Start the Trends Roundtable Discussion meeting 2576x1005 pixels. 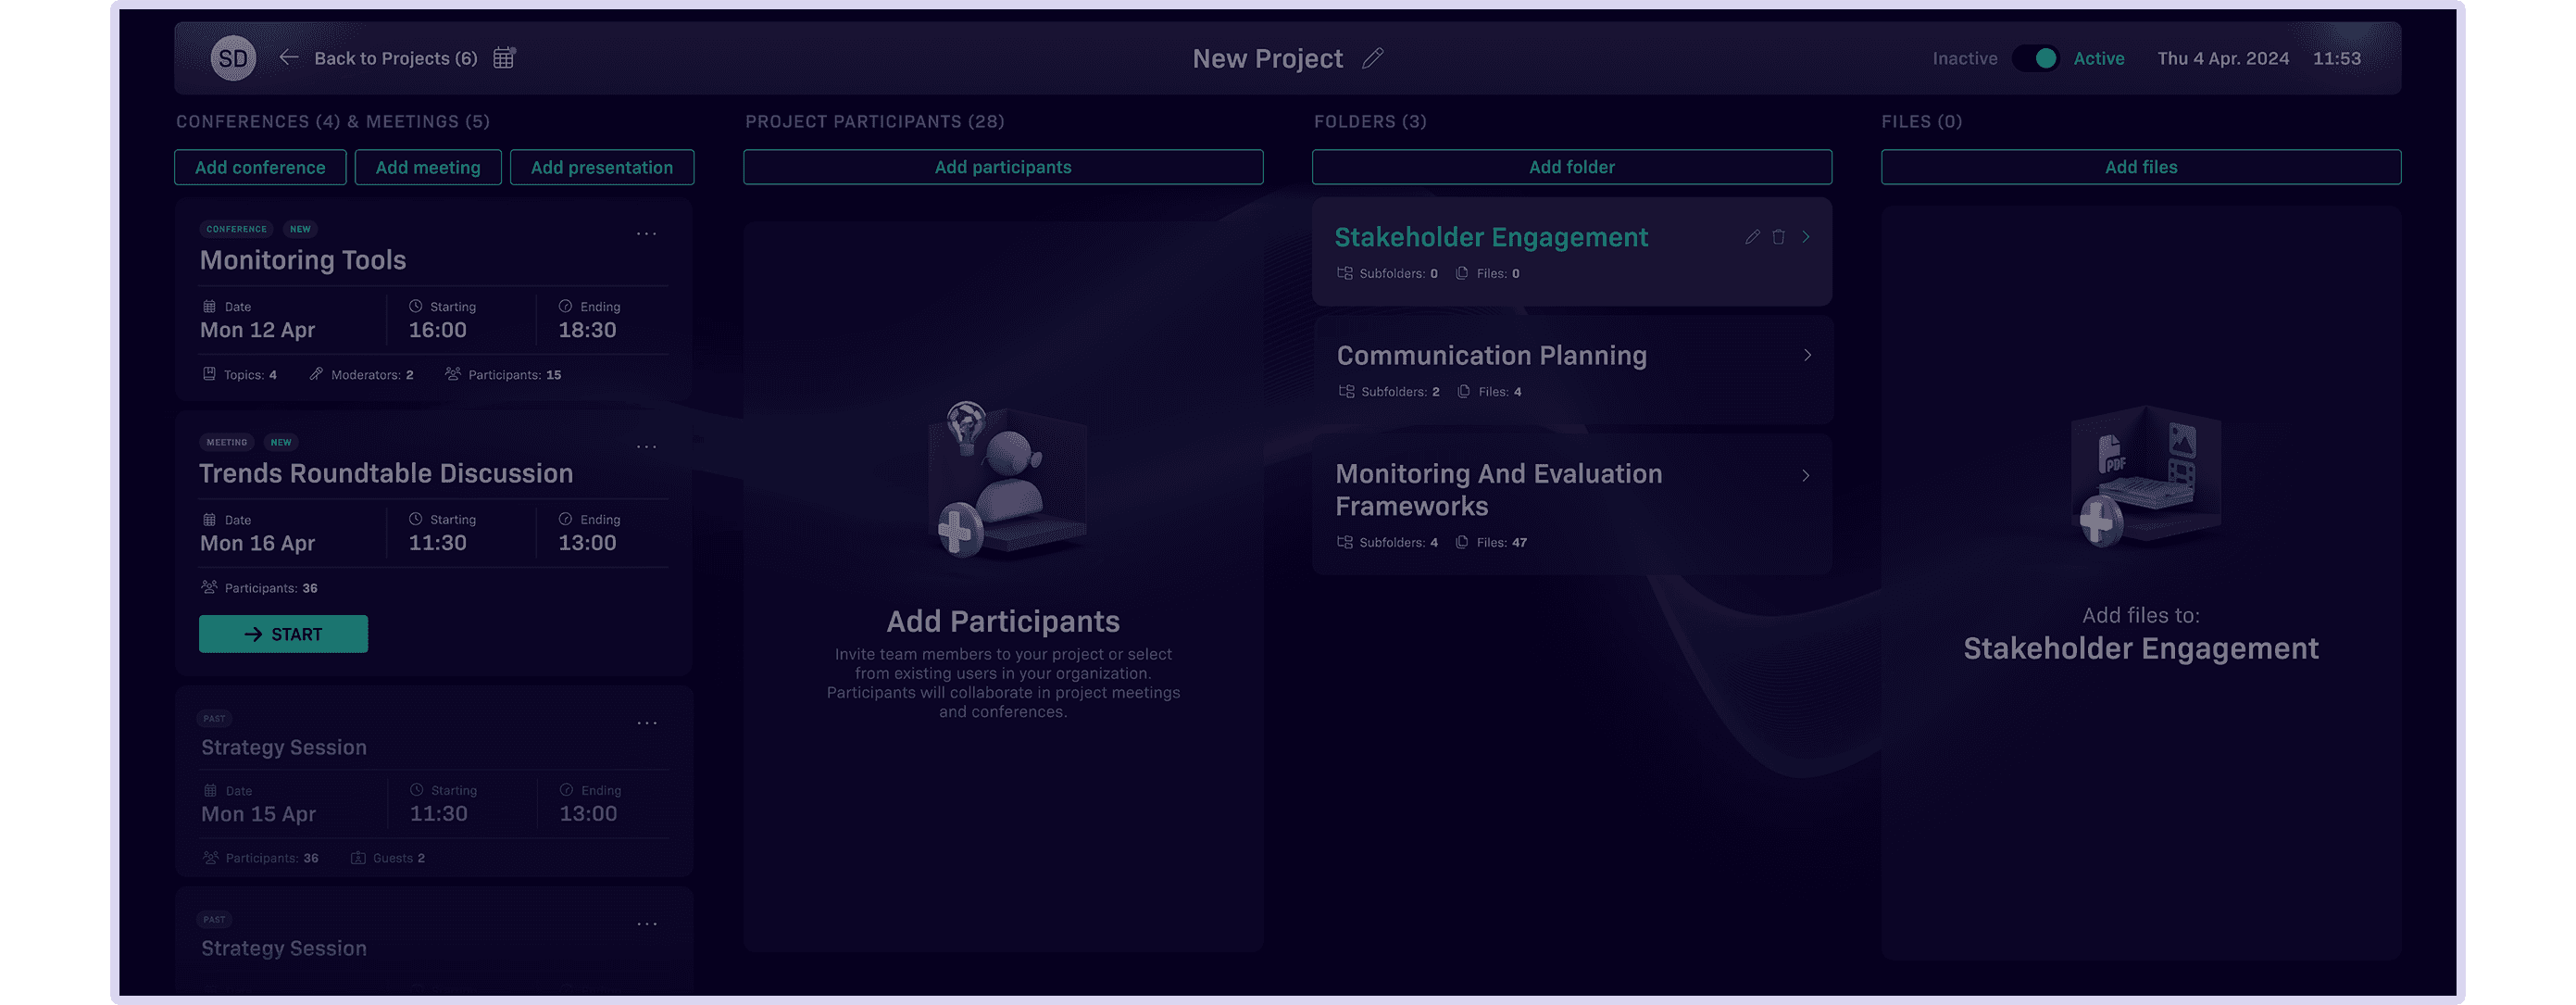click(x=283, y=634)
